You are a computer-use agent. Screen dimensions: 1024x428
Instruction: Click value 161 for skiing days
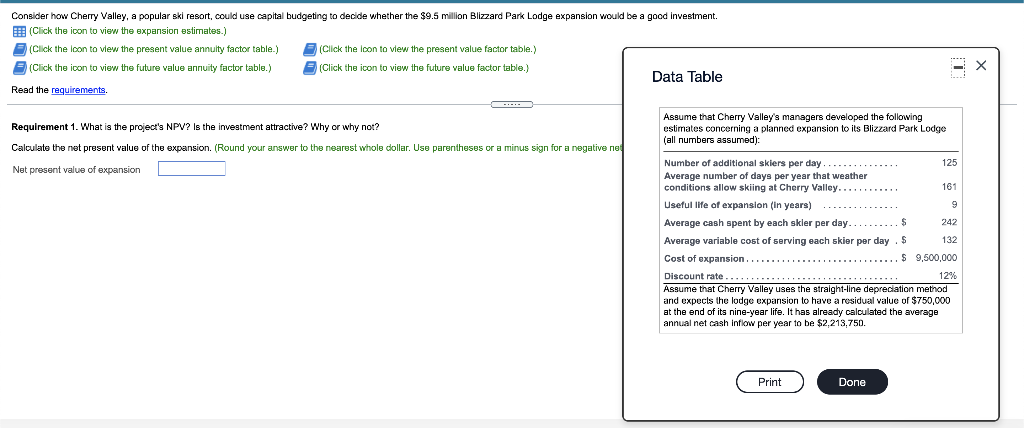[x=949, y=187]
